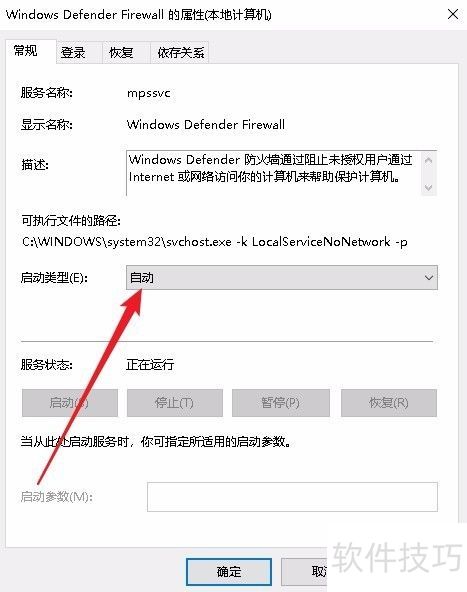Click the service name mpssvc text
Screen dimensions: 467x592
[149, 93]
